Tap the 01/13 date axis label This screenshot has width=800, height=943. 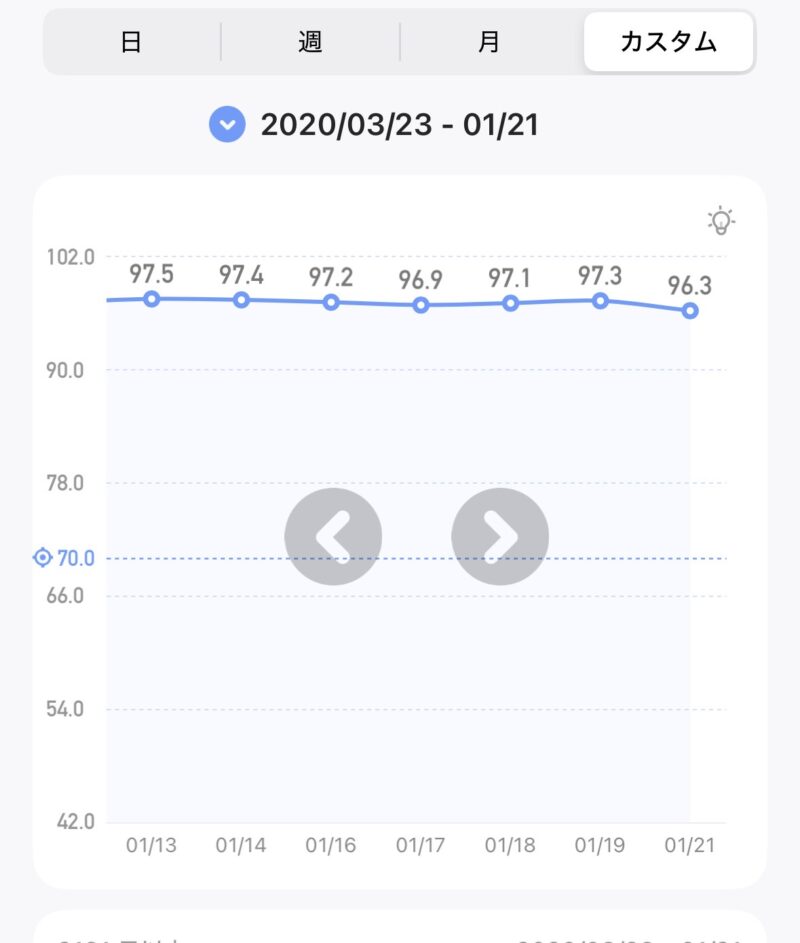pos(151,845)
